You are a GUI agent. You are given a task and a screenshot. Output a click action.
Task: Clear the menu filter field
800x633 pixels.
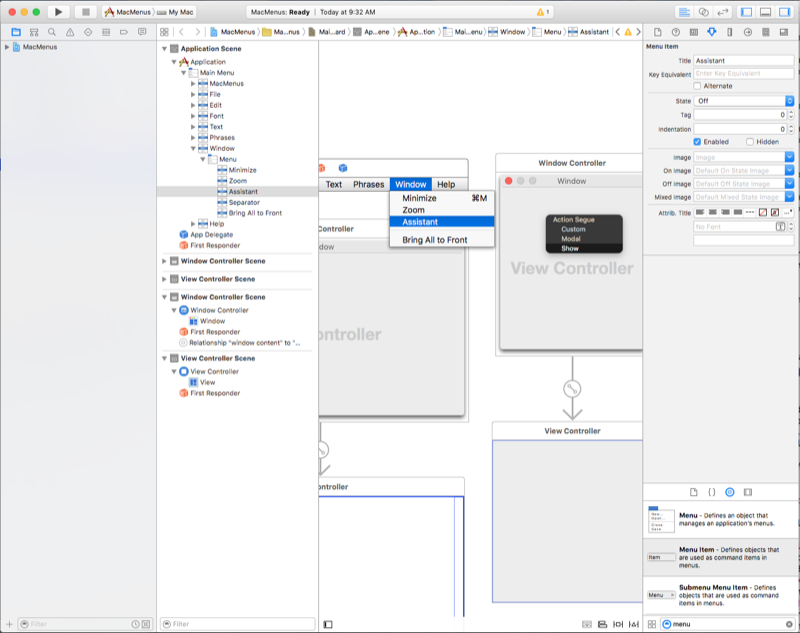[788, 624]
